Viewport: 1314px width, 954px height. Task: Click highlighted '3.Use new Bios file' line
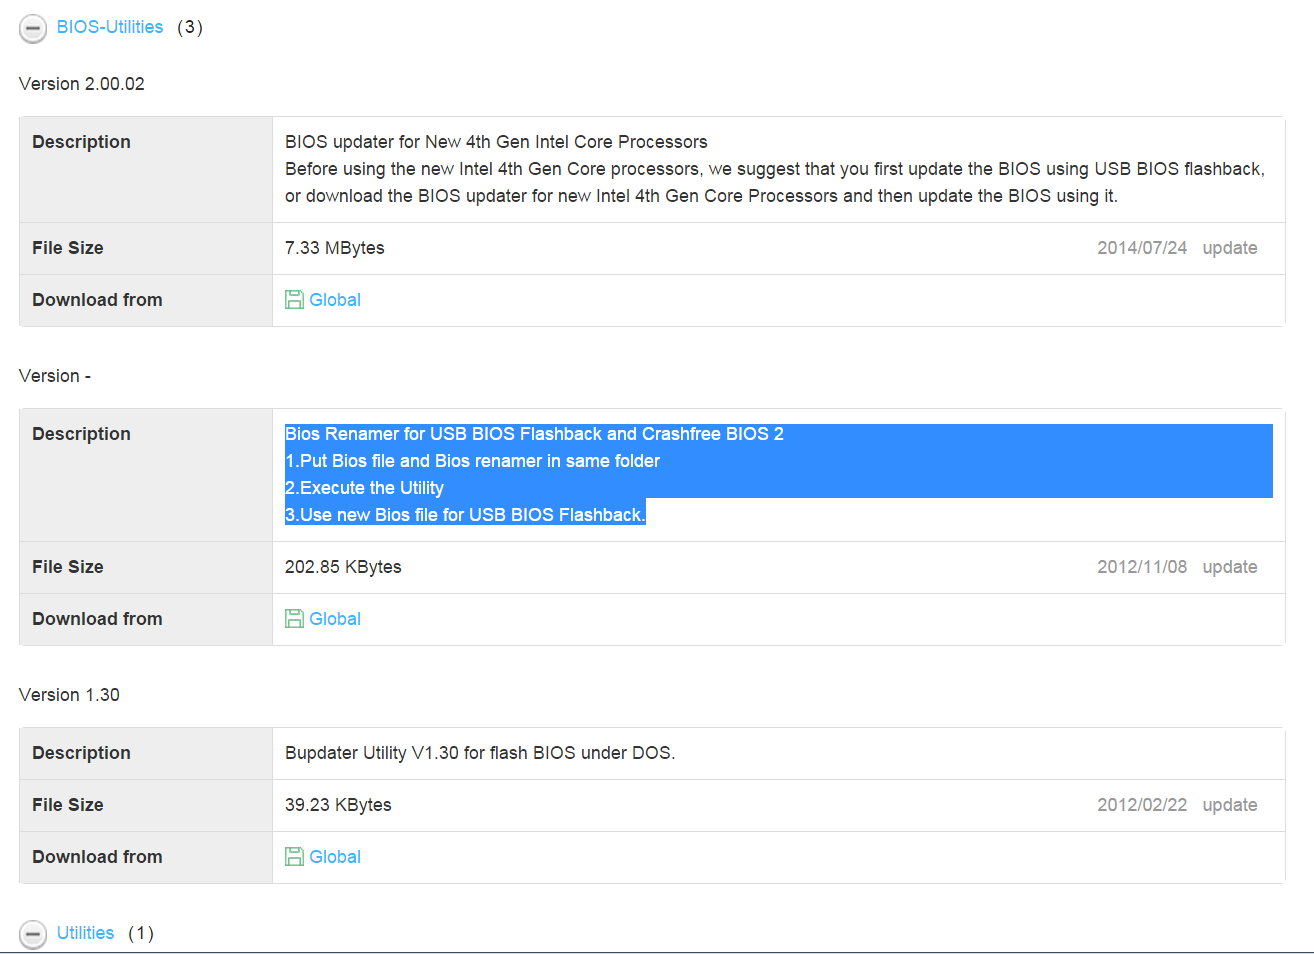[x=465, y=515]
